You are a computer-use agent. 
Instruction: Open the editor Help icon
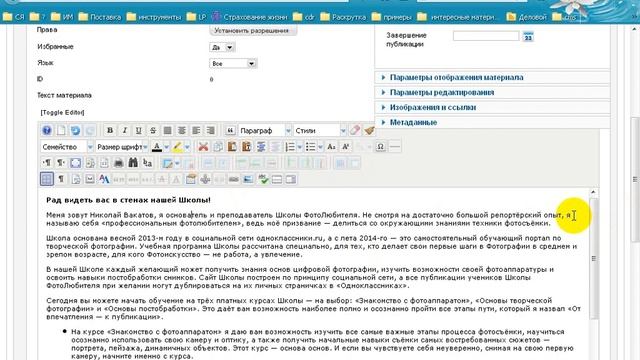click(x=47, y=131)
